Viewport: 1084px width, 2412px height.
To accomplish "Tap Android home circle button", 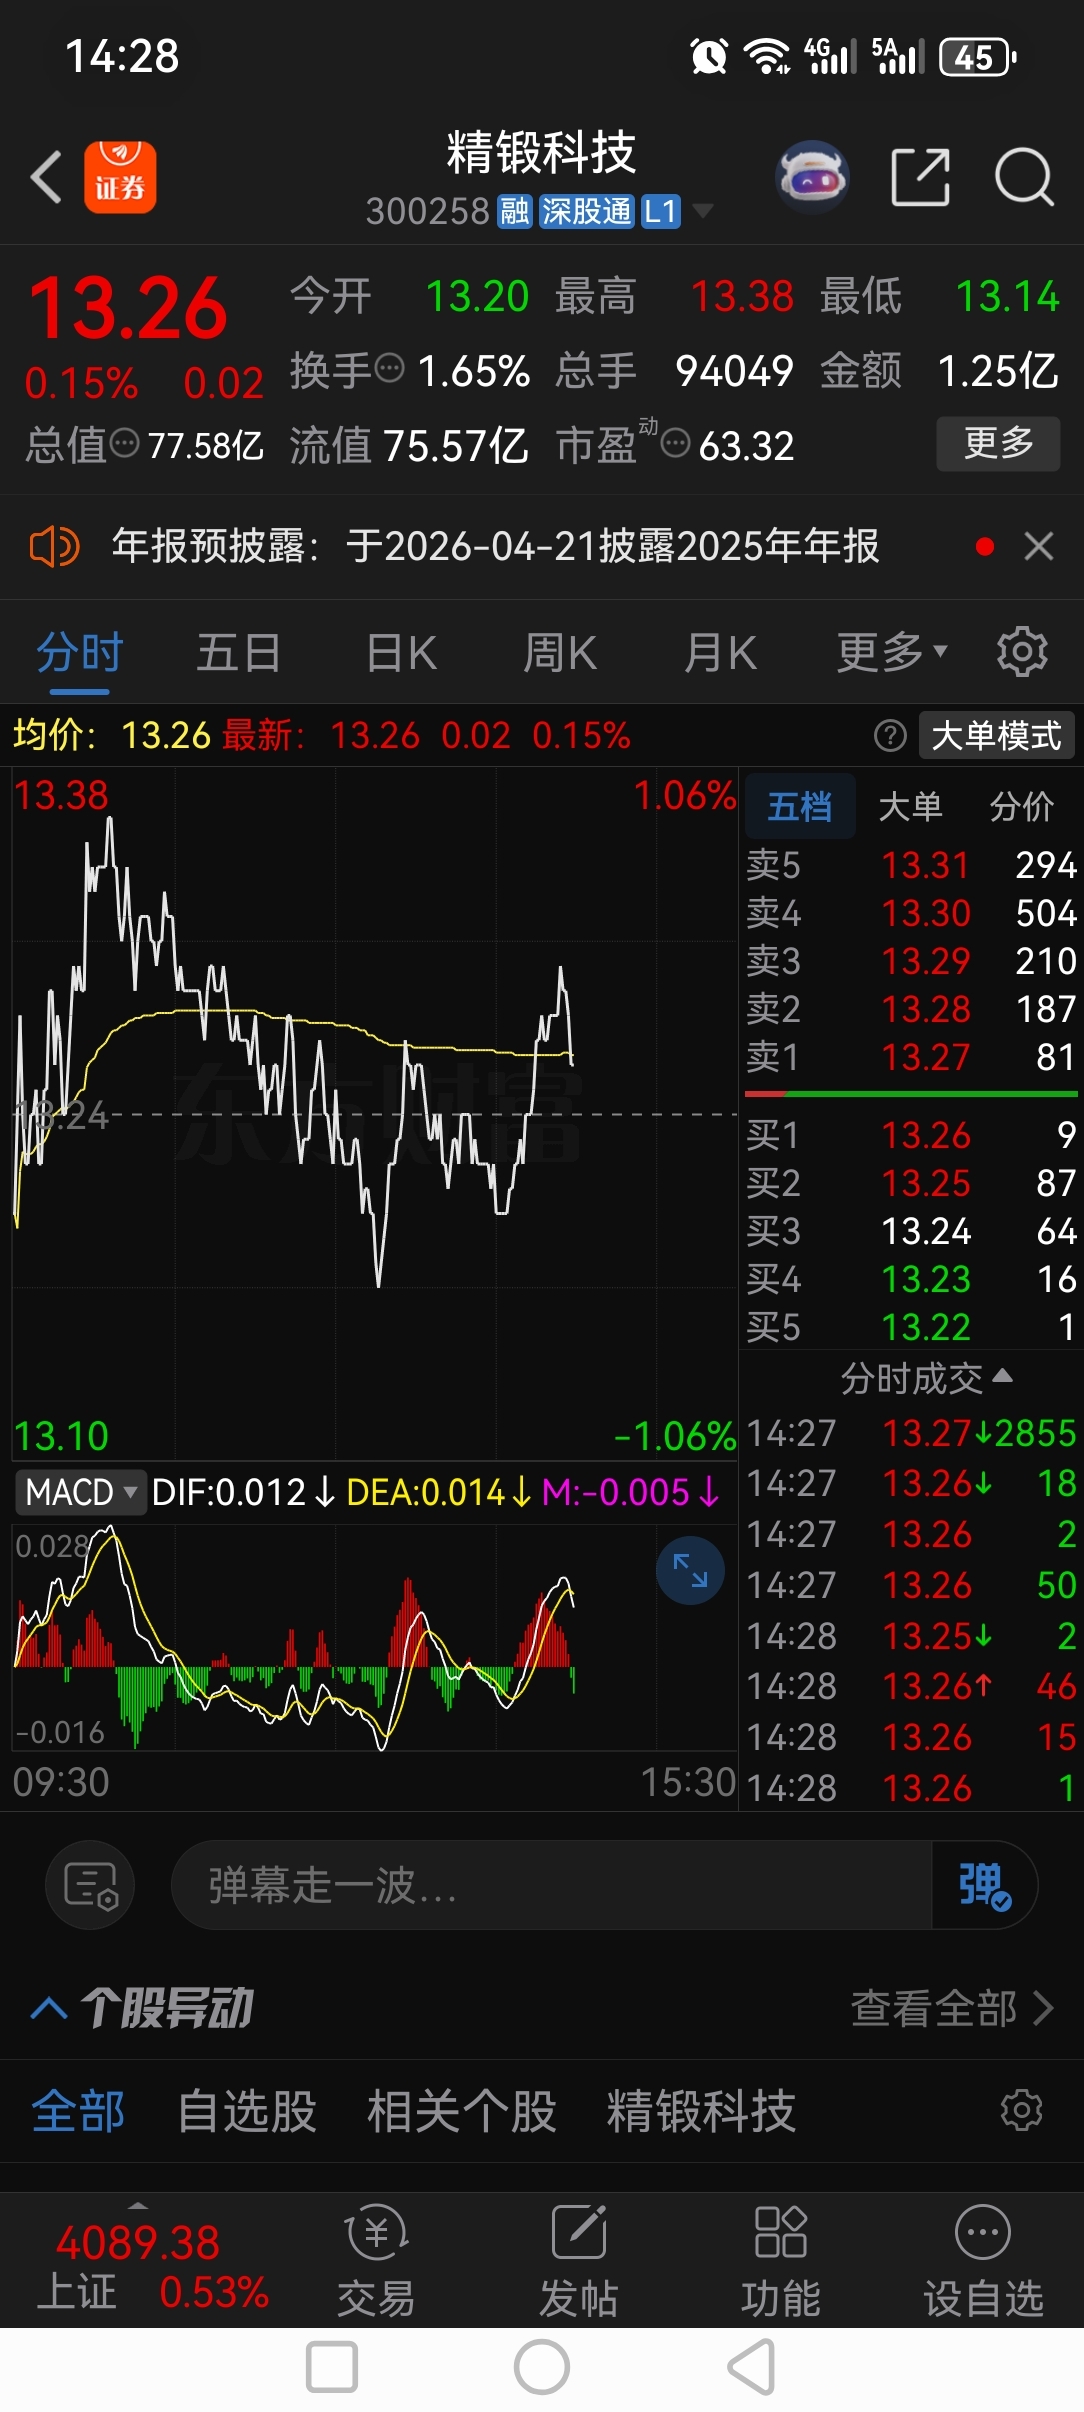I will [x=542, y=2368].
